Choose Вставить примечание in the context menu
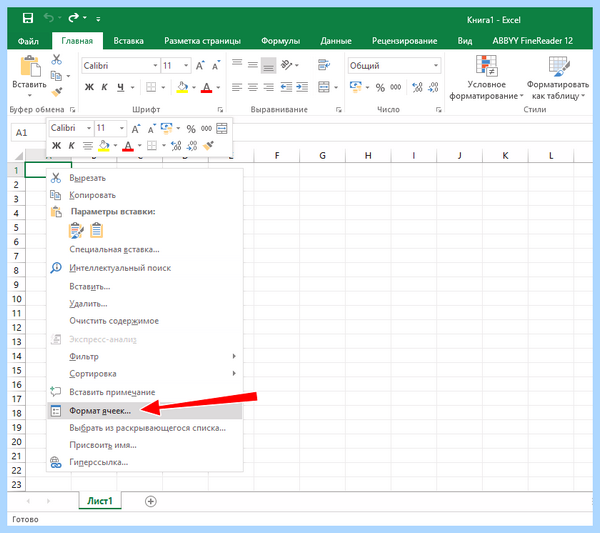 pos(145,392)
